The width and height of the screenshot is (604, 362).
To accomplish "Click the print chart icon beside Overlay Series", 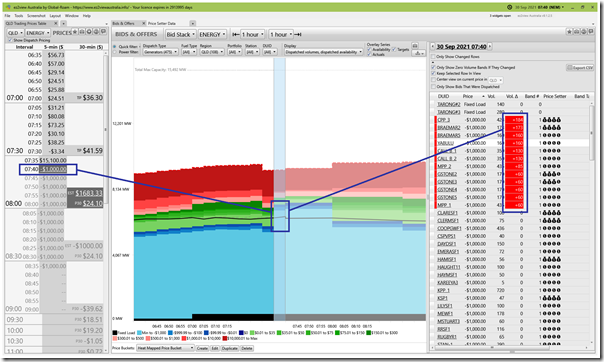I will (x=415, y=45).
